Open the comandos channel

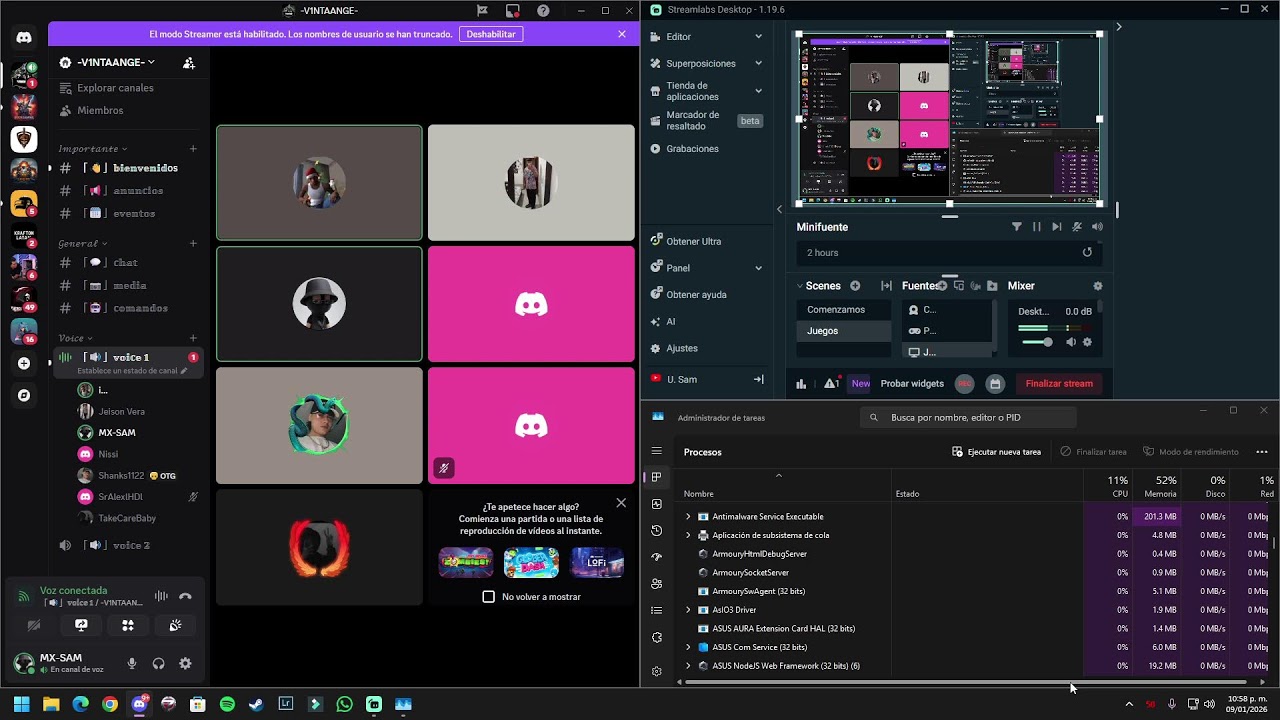click(127, 308)
